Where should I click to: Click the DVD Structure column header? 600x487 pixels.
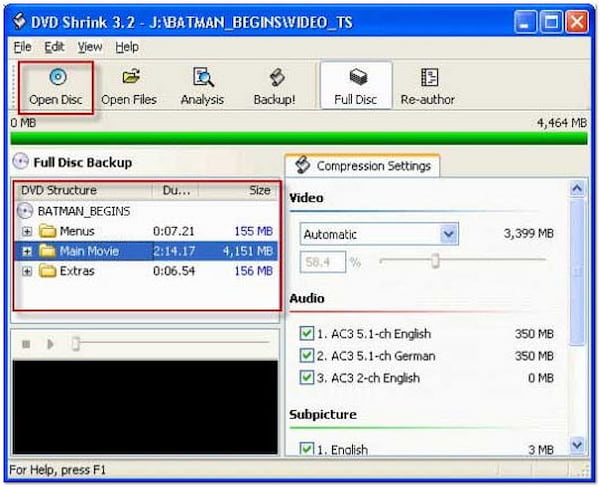[x=83, y=190]
